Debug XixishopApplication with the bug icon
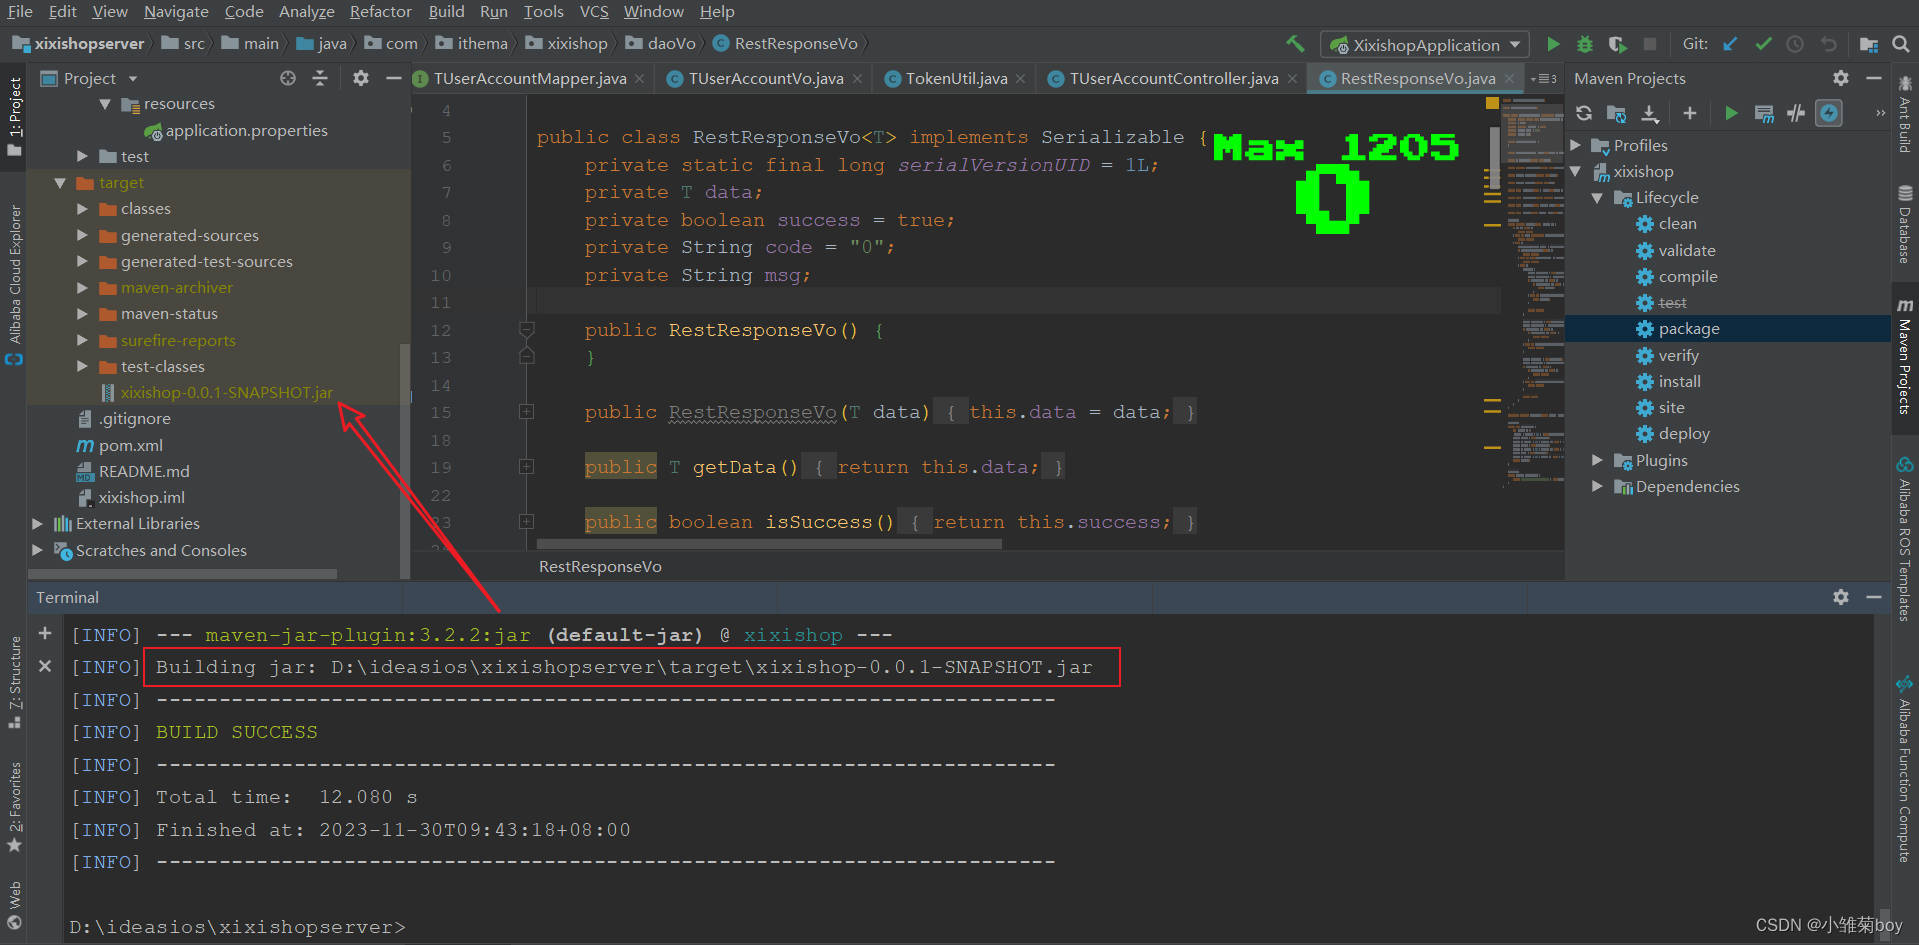This screenshot has width=1919, height=945. point(1583,43)
